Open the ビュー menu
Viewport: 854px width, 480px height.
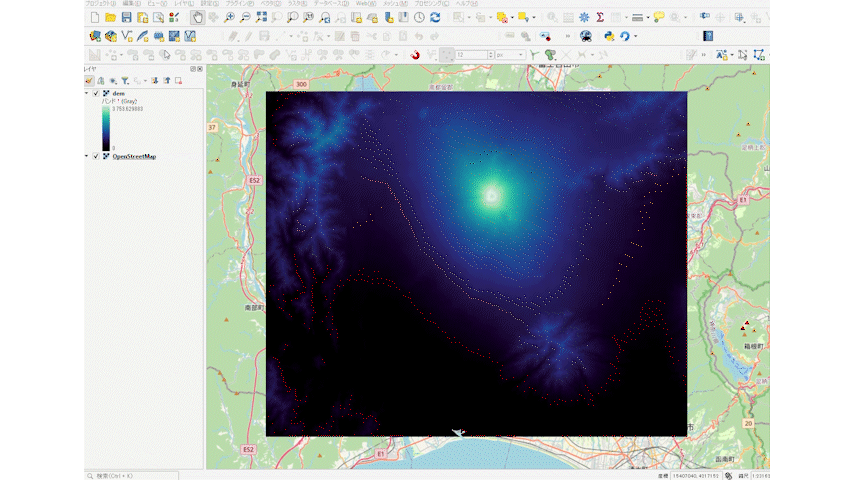click(158, 3)
